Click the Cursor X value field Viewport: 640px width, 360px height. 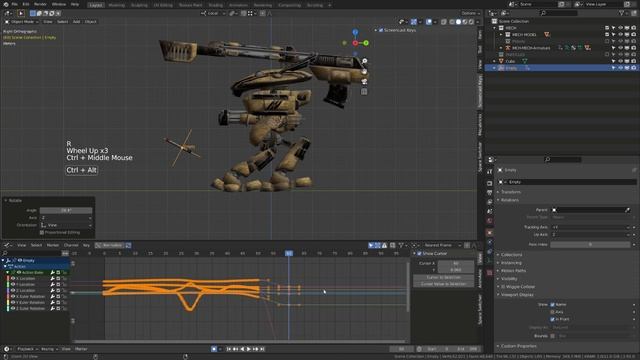click(x=456, y=263)
